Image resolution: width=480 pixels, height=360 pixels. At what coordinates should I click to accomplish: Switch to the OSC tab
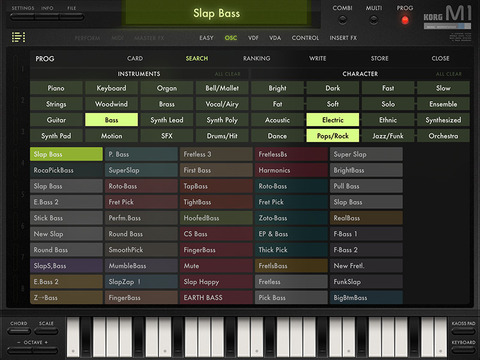click(x=231, y=38)
